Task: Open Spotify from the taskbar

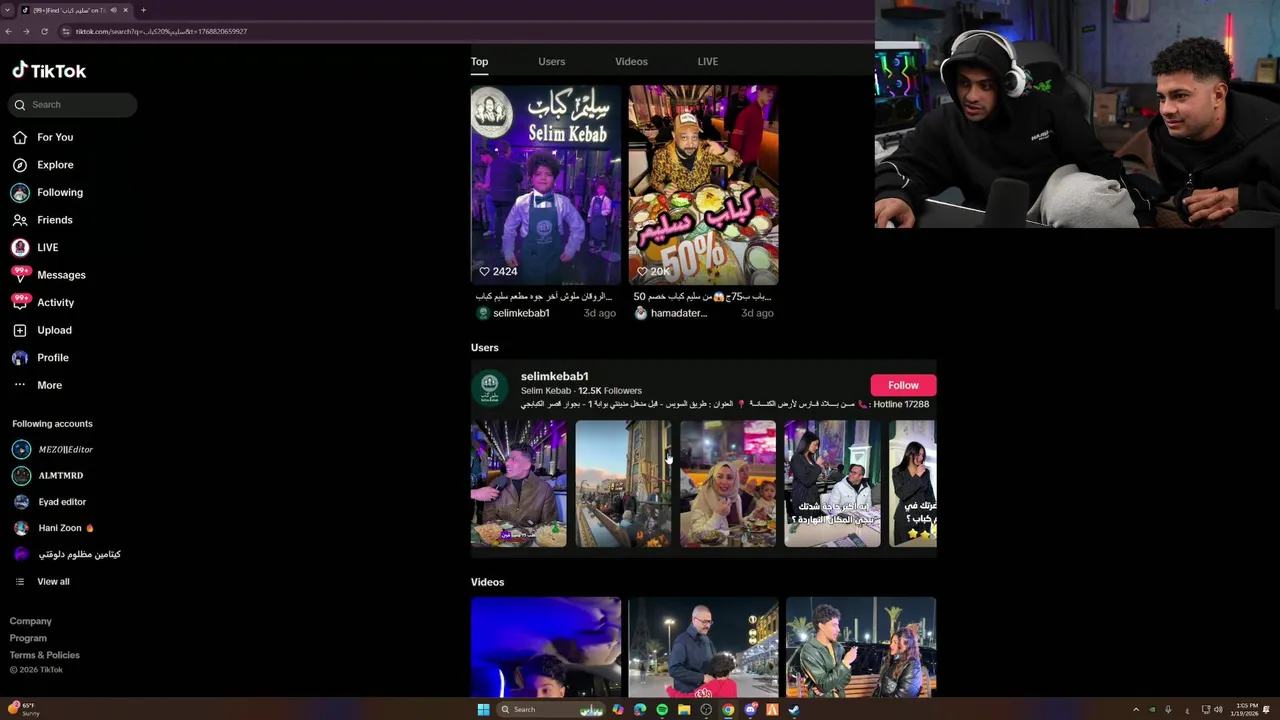Action: (x=662, y=710)
